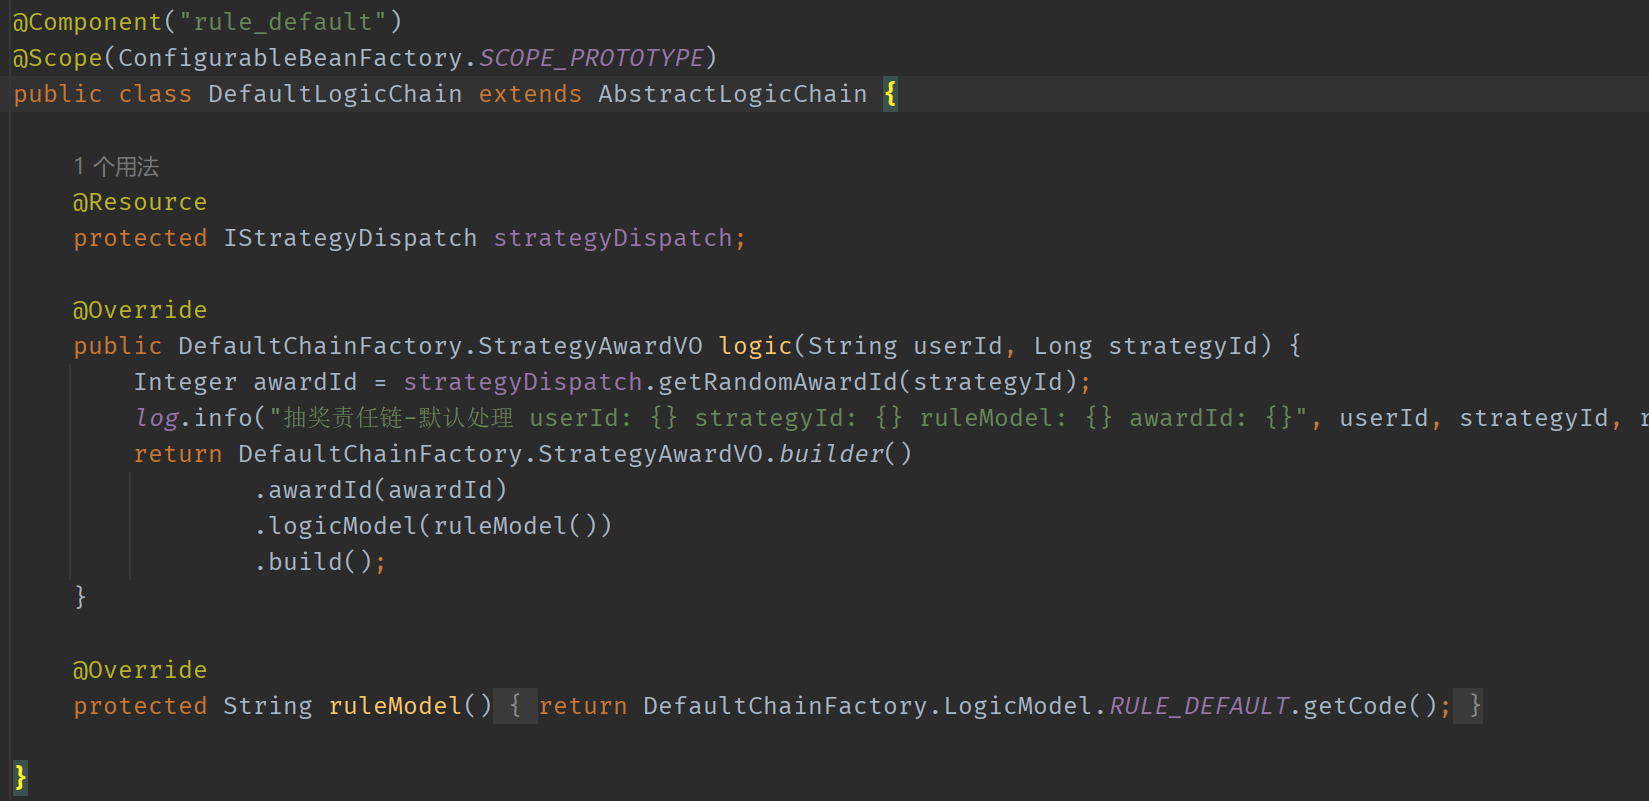Click the 'class' keyword
The width and height of the screenshot is (1649, 801).
coord(155,94)
